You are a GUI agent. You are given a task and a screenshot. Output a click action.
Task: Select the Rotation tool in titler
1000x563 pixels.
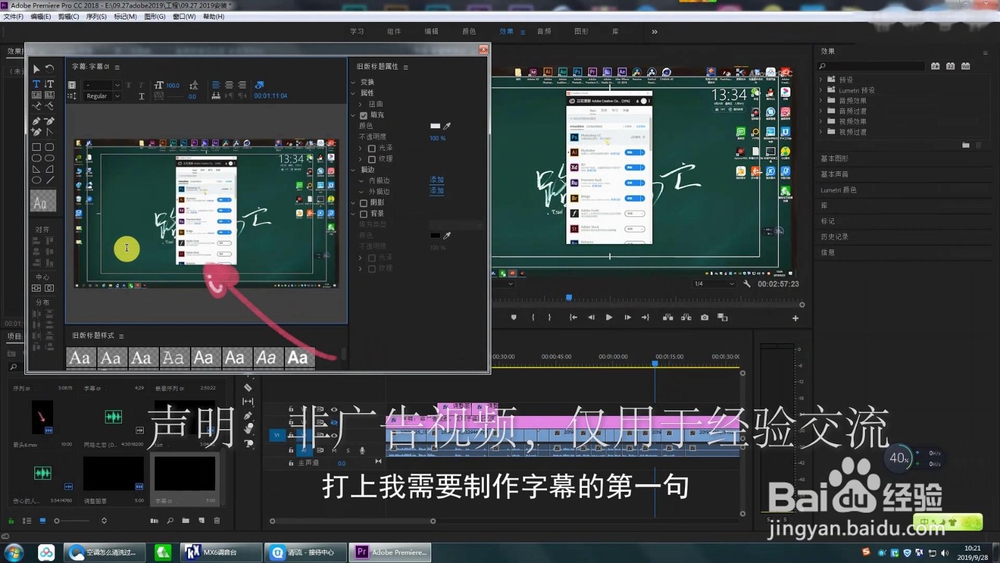pos(50,69)
